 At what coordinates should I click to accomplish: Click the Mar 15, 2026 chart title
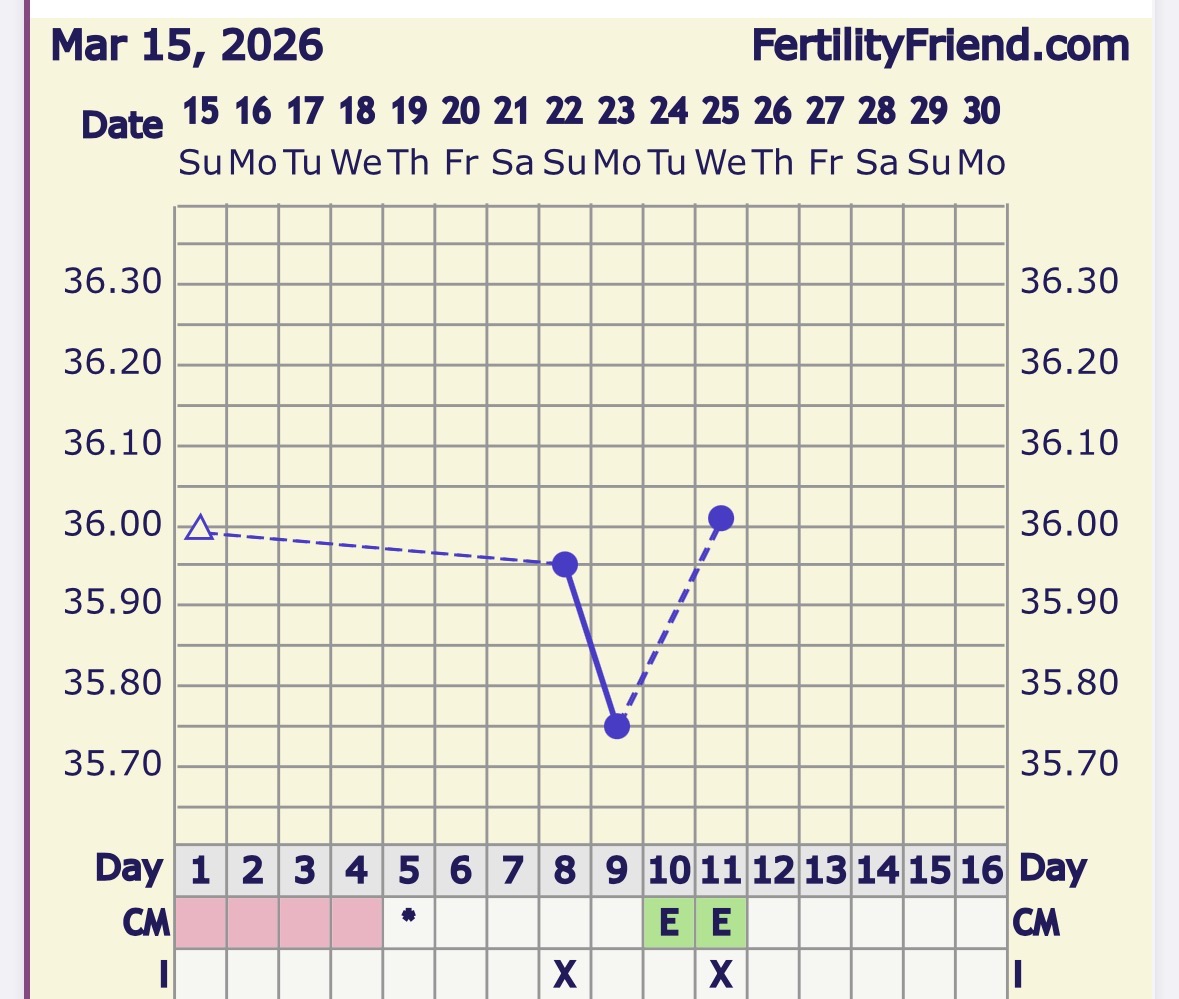(x=187, y=46)
